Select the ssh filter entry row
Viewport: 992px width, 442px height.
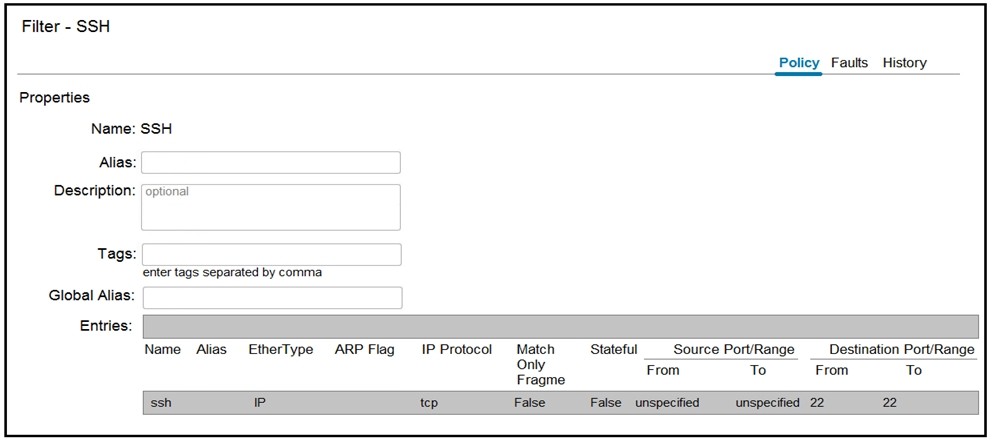(x=561, y=403)
